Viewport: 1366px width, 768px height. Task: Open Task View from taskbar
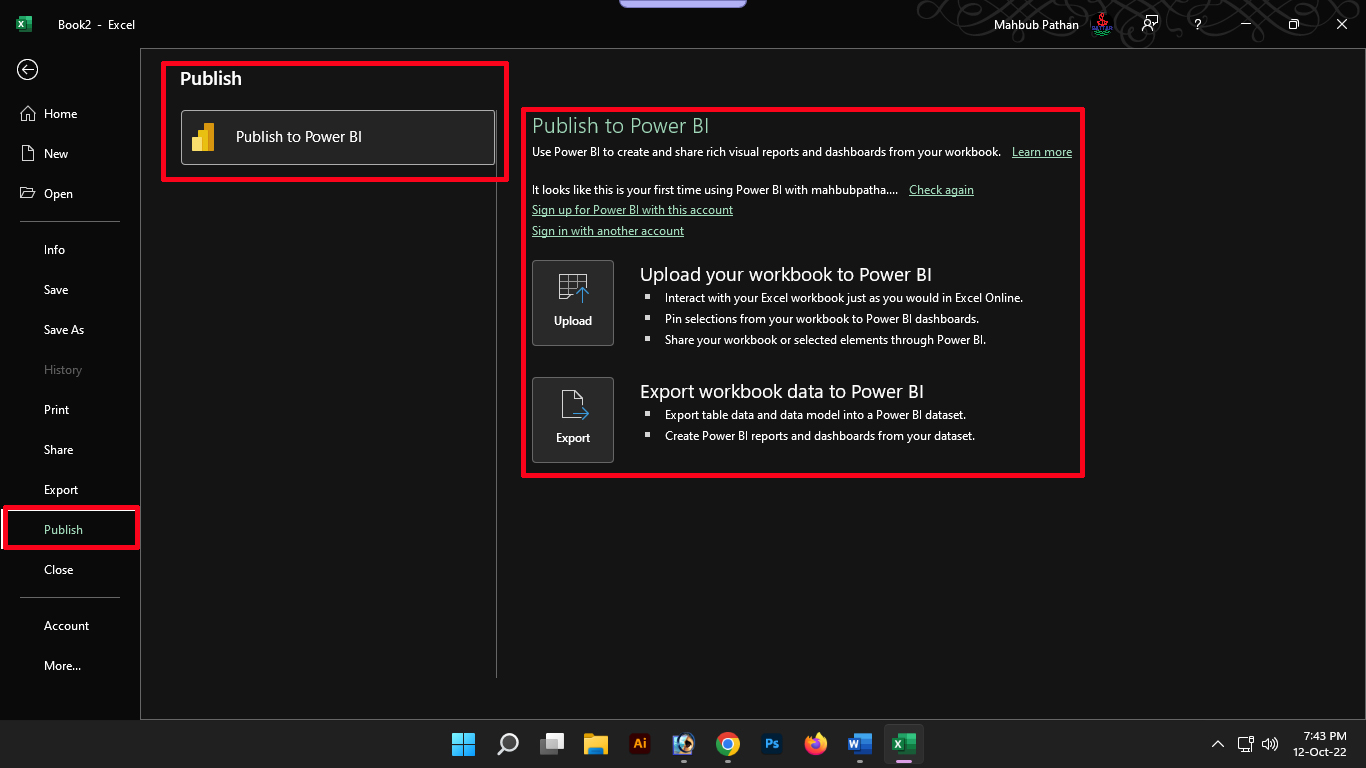tap(552, 744)
